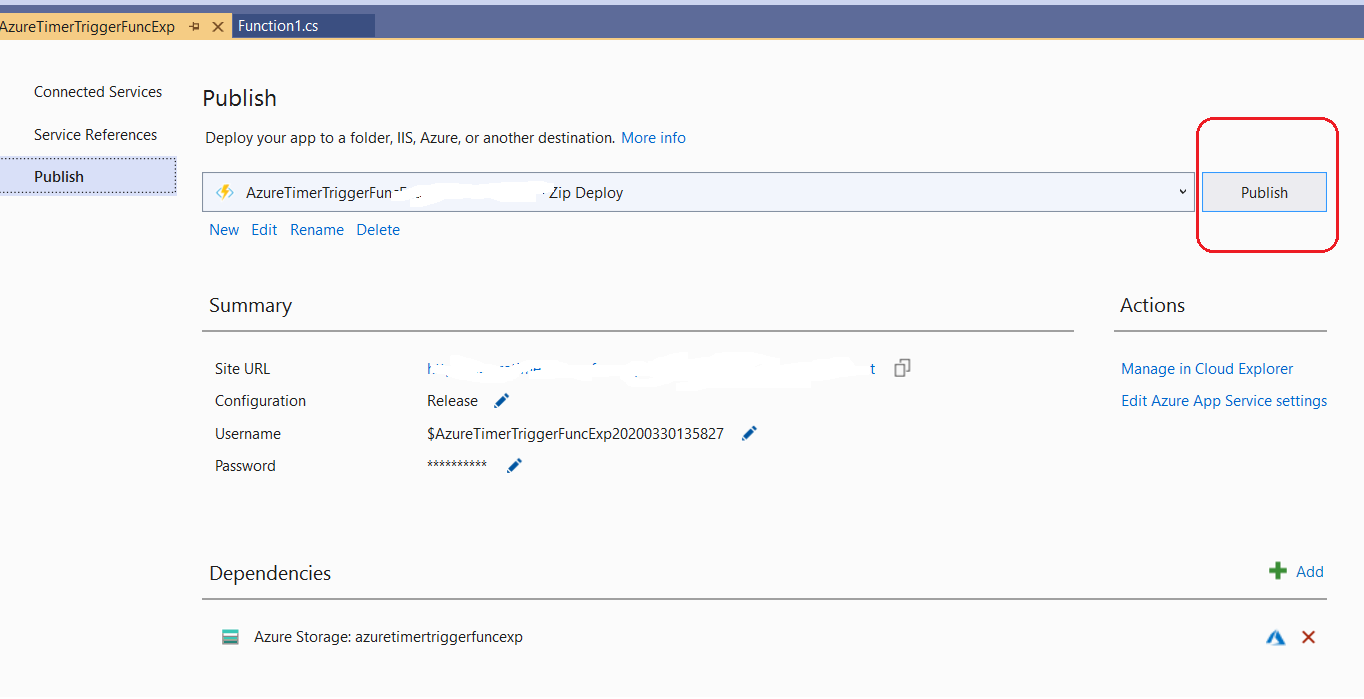This screenshot has width=1364, height=699.
Task: Edit the publish profile
Action: pyautogui.click(x=264, y=230)
